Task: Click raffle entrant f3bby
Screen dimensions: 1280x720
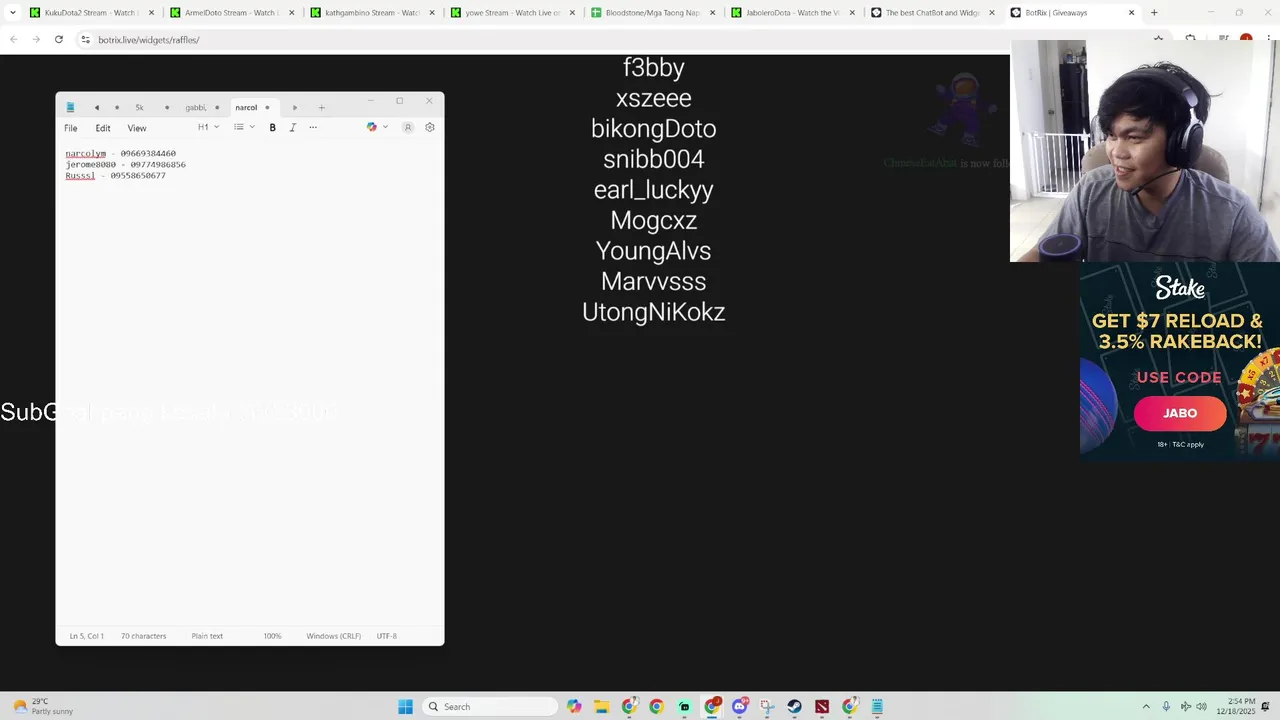Action: click(x=654, y=67)
